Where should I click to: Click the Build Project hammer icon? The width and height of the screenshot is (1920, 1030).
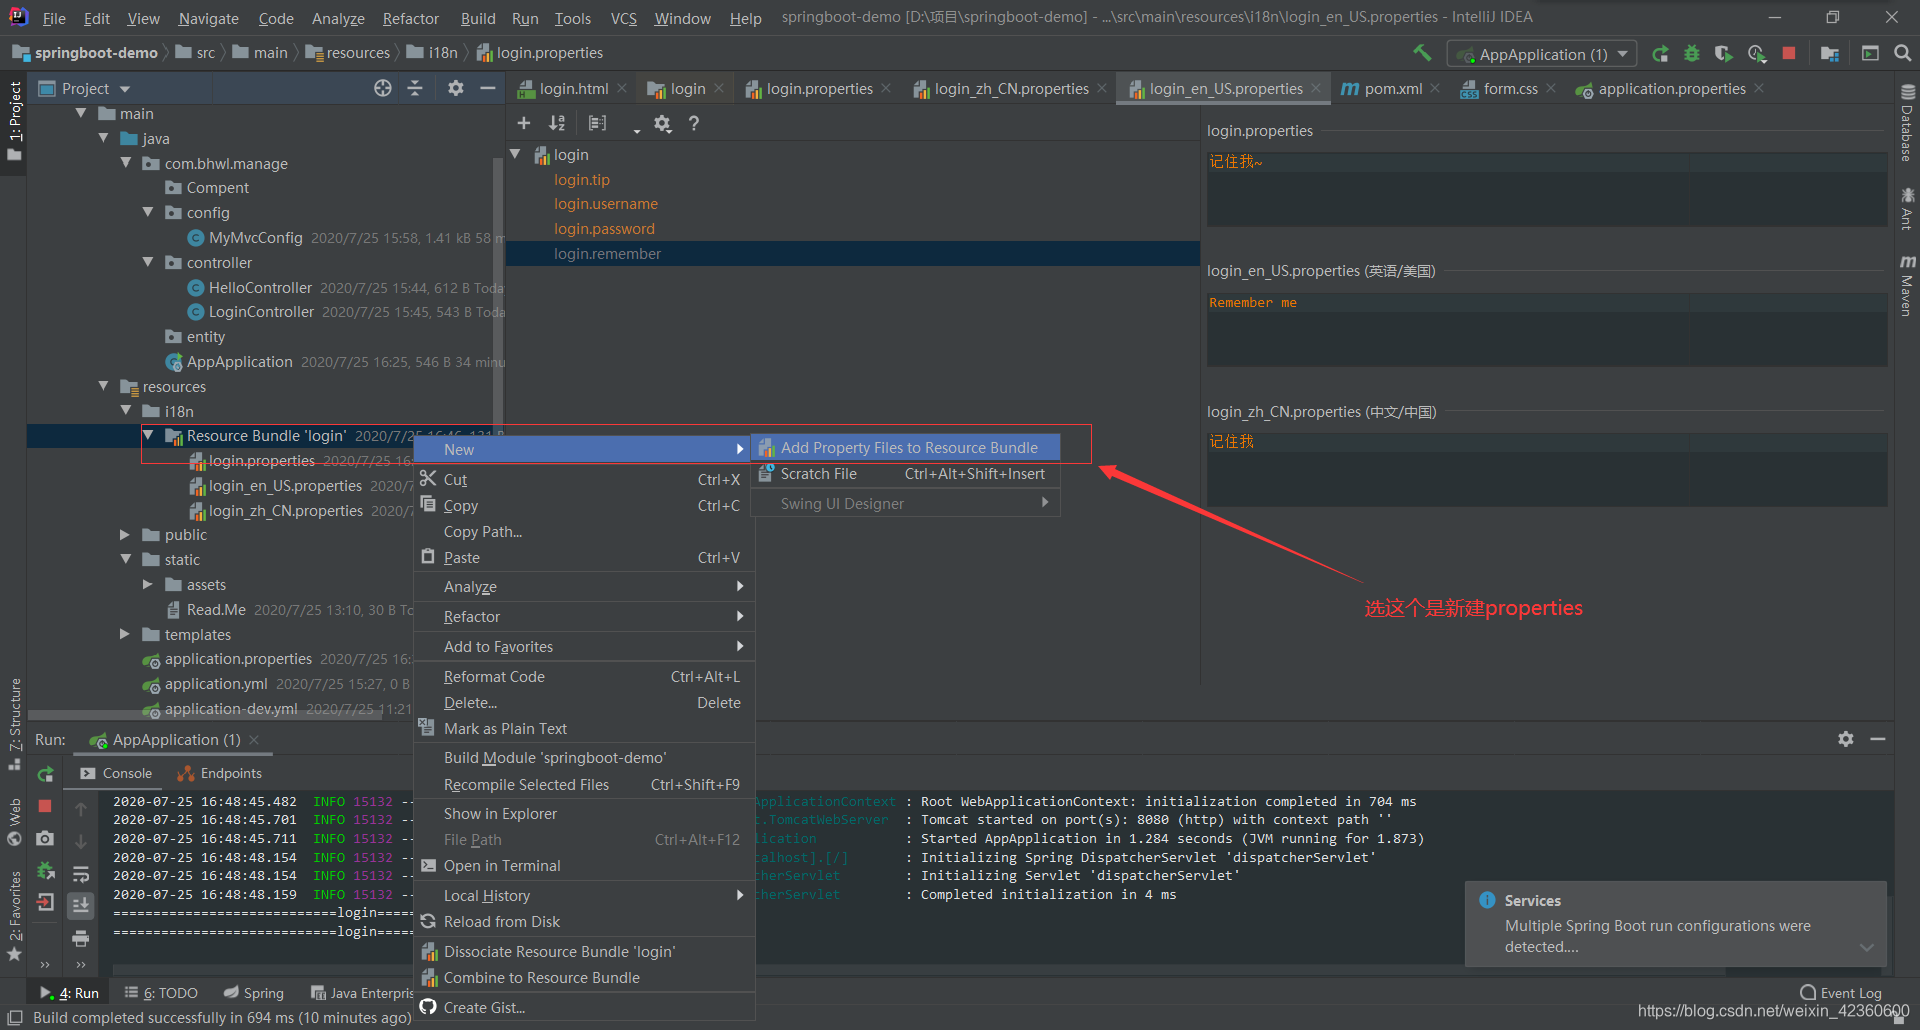click(1422, 53)
